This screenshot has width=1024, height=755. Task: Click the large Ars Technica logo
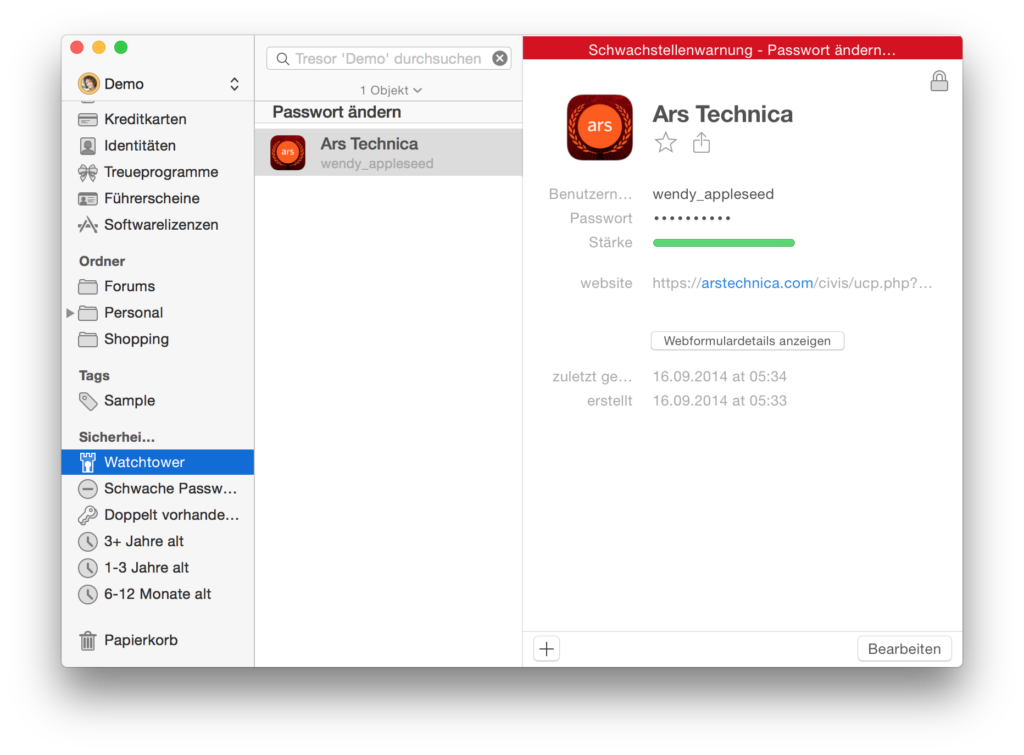pyautogui.click(x=600, y=127)
